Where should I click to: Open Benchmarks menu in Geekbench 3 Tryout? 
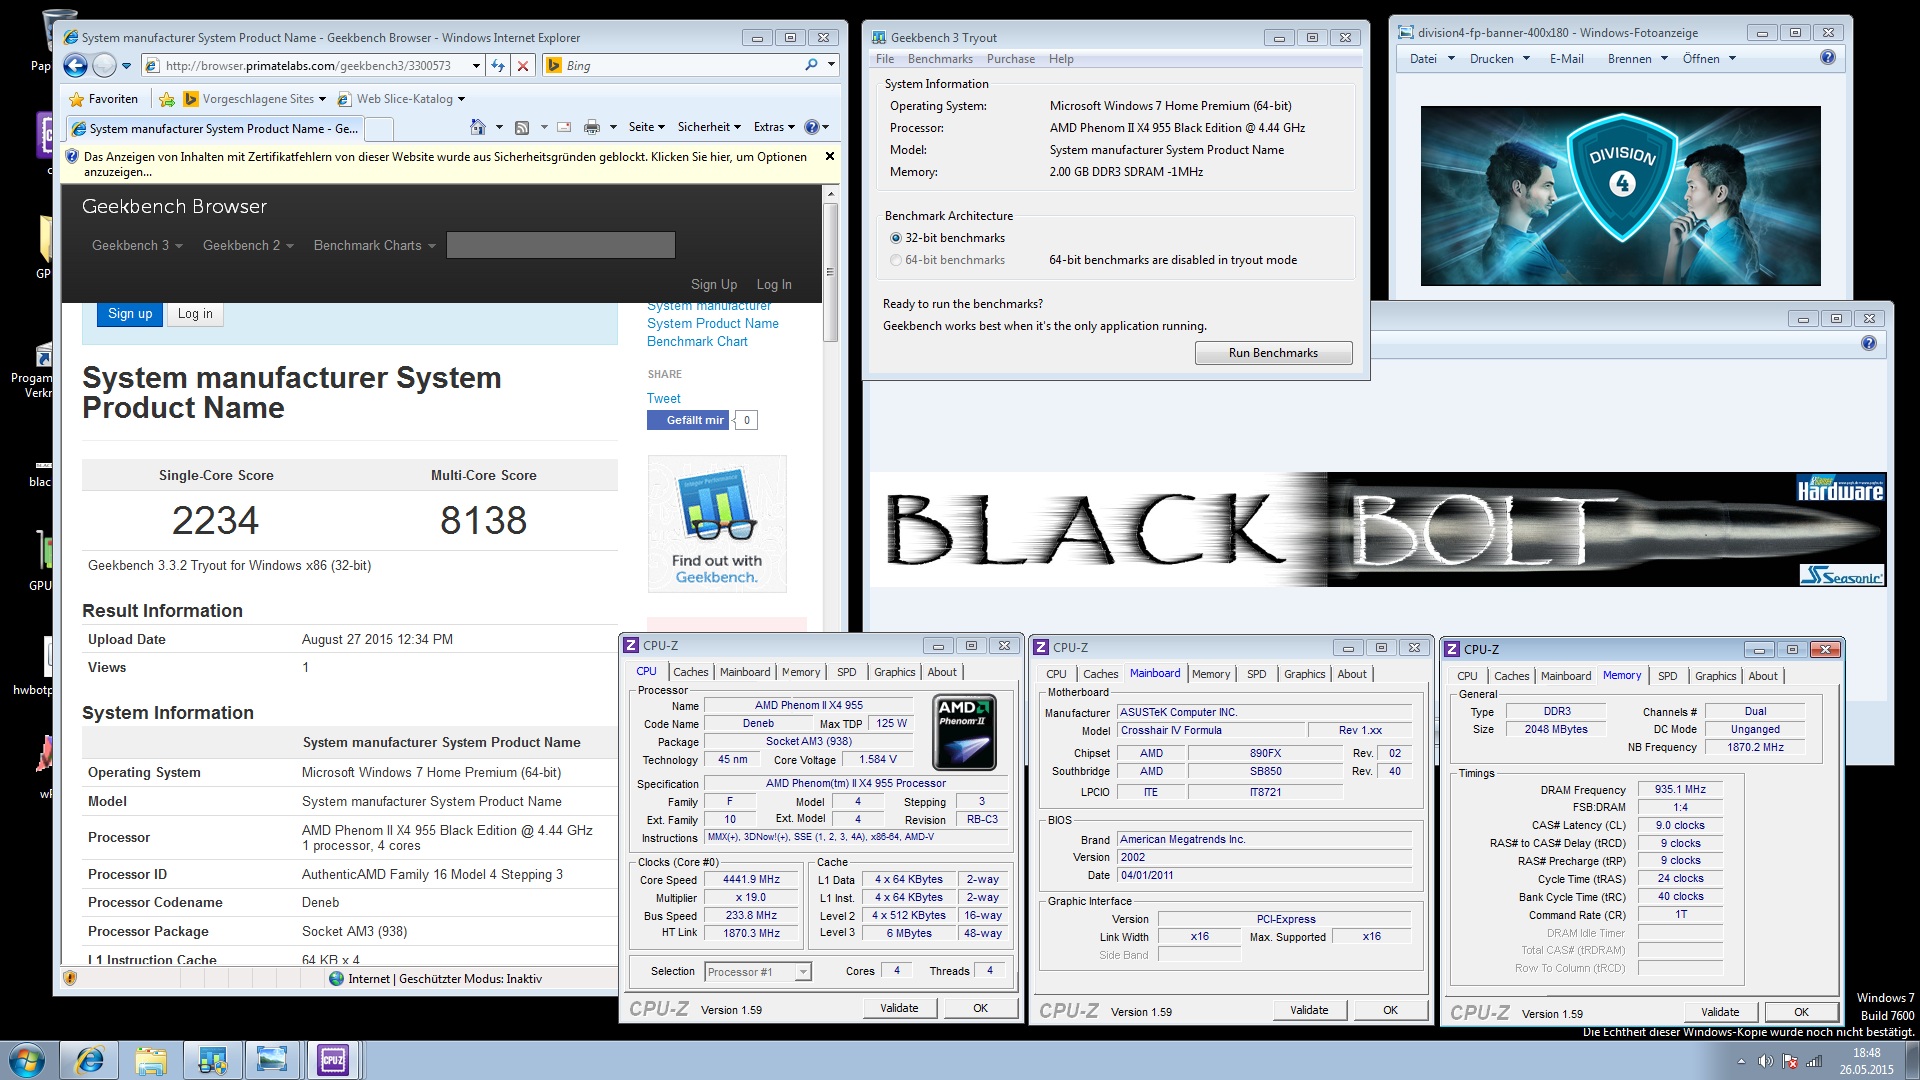coord(940,59)
